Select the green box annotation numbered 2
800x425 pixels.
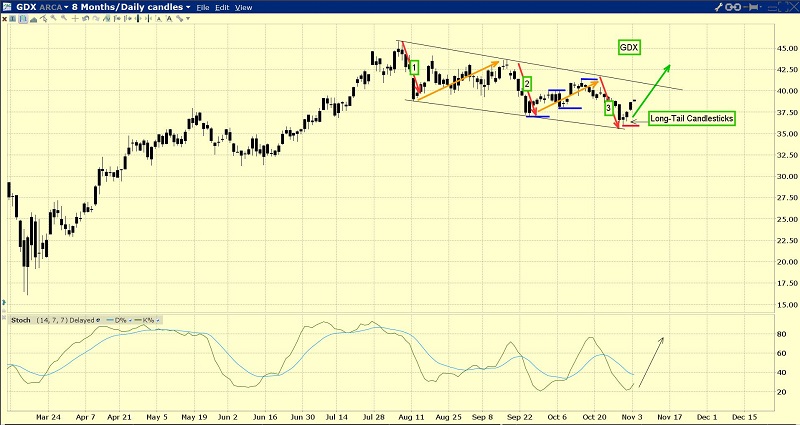click(527, 85)
